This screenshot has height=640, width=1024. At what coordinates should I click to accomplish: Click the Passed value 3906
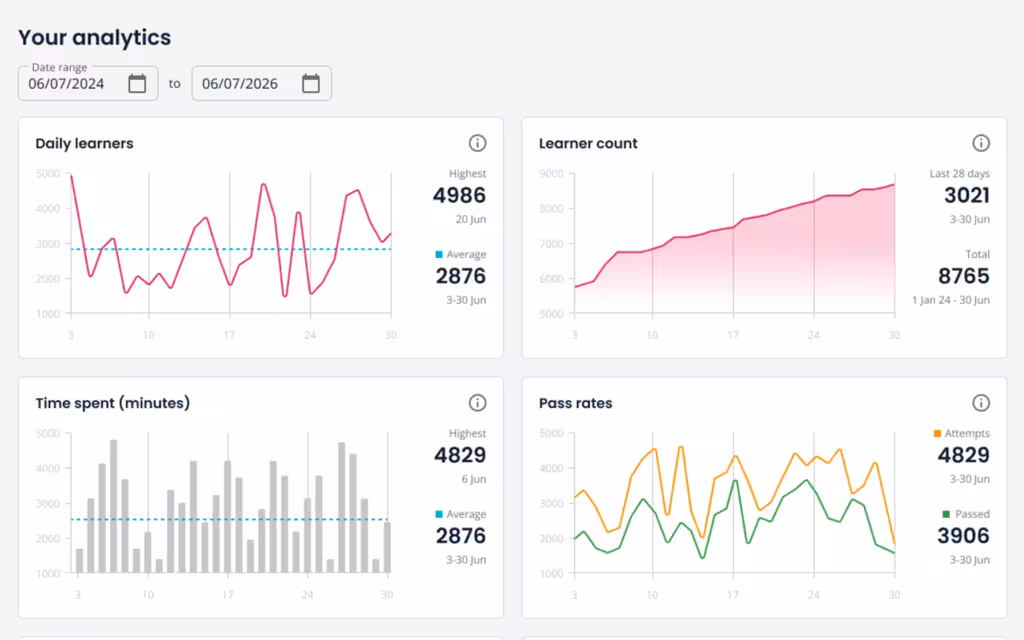(964, 536)
